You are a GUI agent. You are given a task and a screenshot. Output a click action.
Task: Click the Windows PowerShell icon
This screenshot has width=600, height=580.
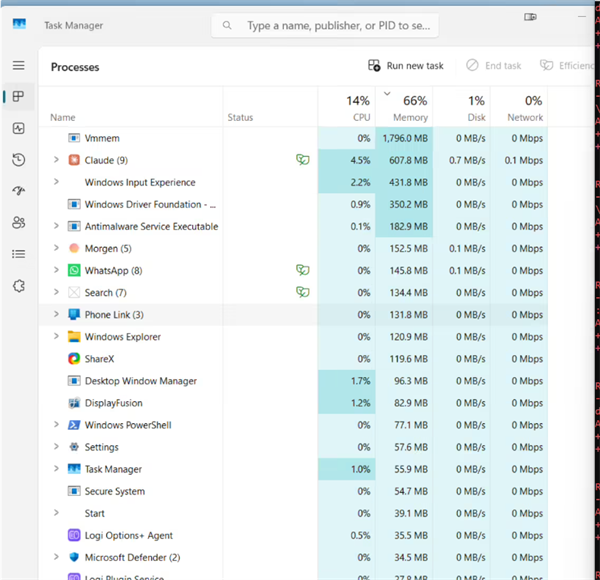(74, 425)
